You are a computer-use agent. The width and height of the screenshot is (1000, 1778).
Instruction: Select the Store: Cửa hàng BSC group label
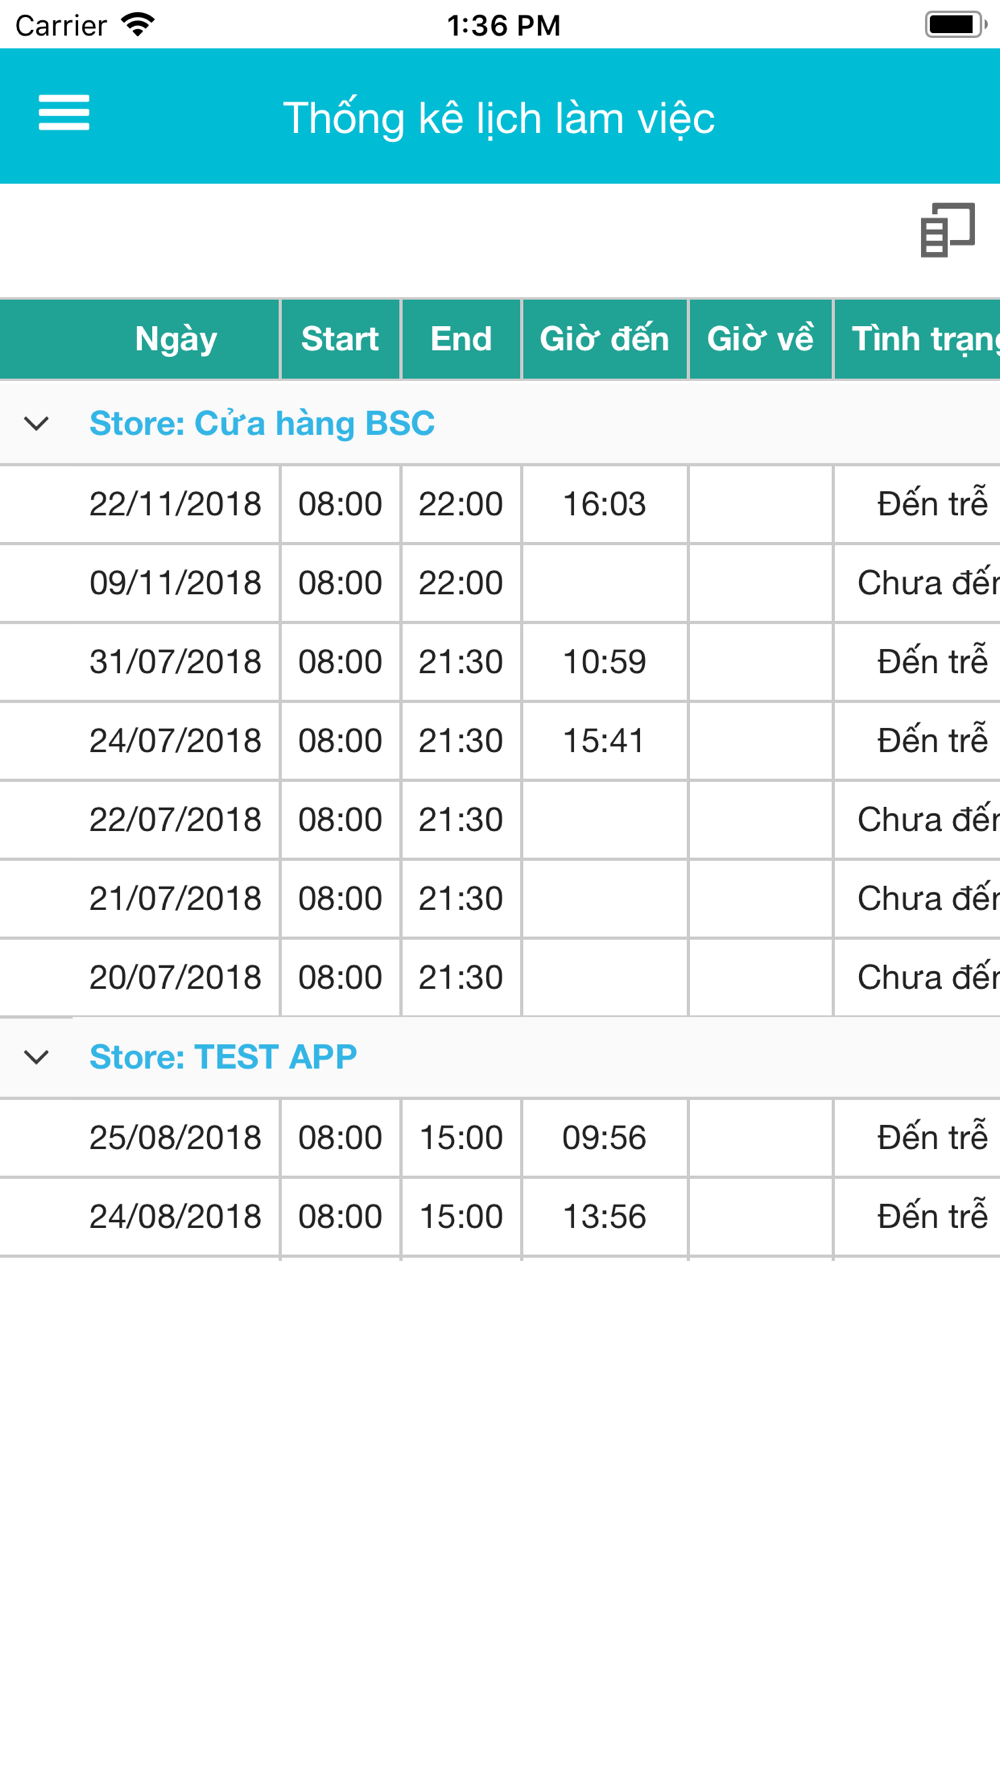262,423
